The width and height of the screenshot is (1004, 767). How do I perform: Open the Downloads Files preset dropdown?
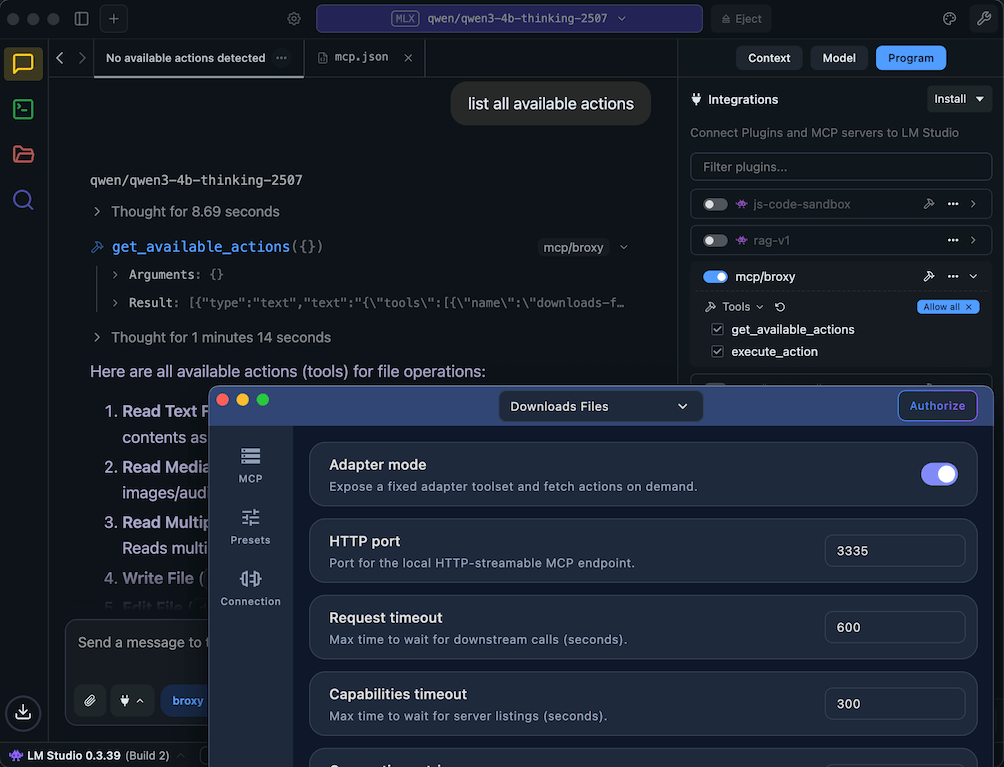[600, 406]
